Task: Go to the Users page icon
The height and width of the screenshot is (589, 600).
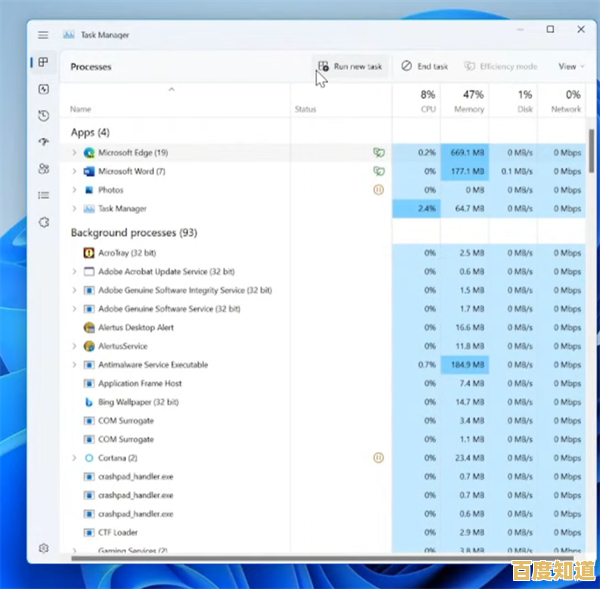Action: (43, 169)
